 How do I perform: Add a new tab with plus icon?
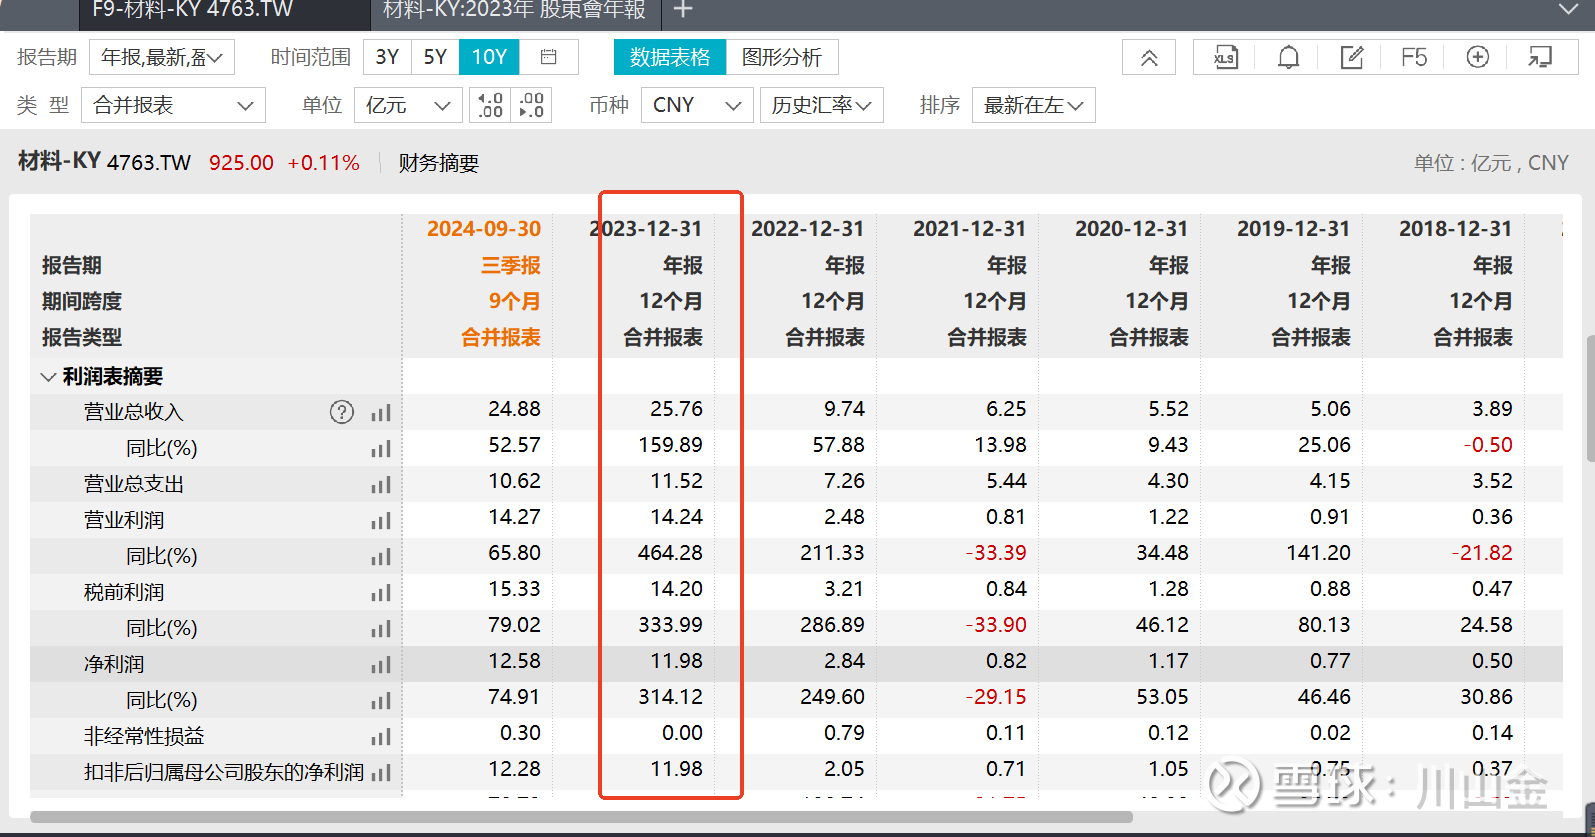(683, 10)
